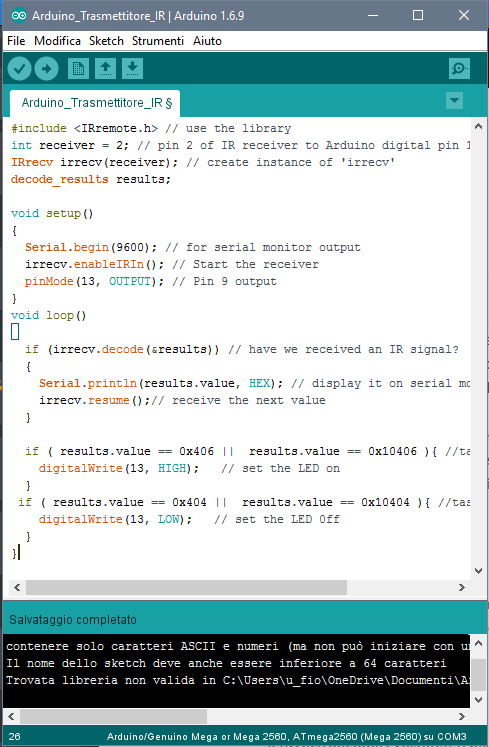489x747 pixels.
Task: Click the 0x10404 value in code
Action: tap(385, 503)
